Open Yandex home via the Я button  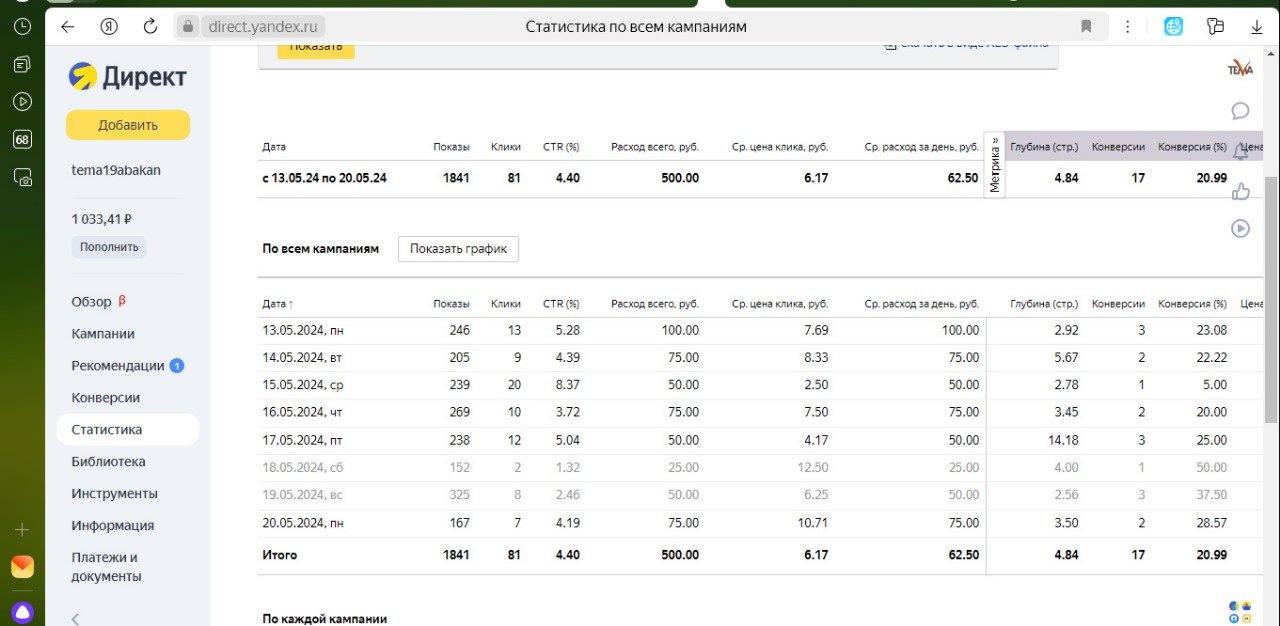109,27
